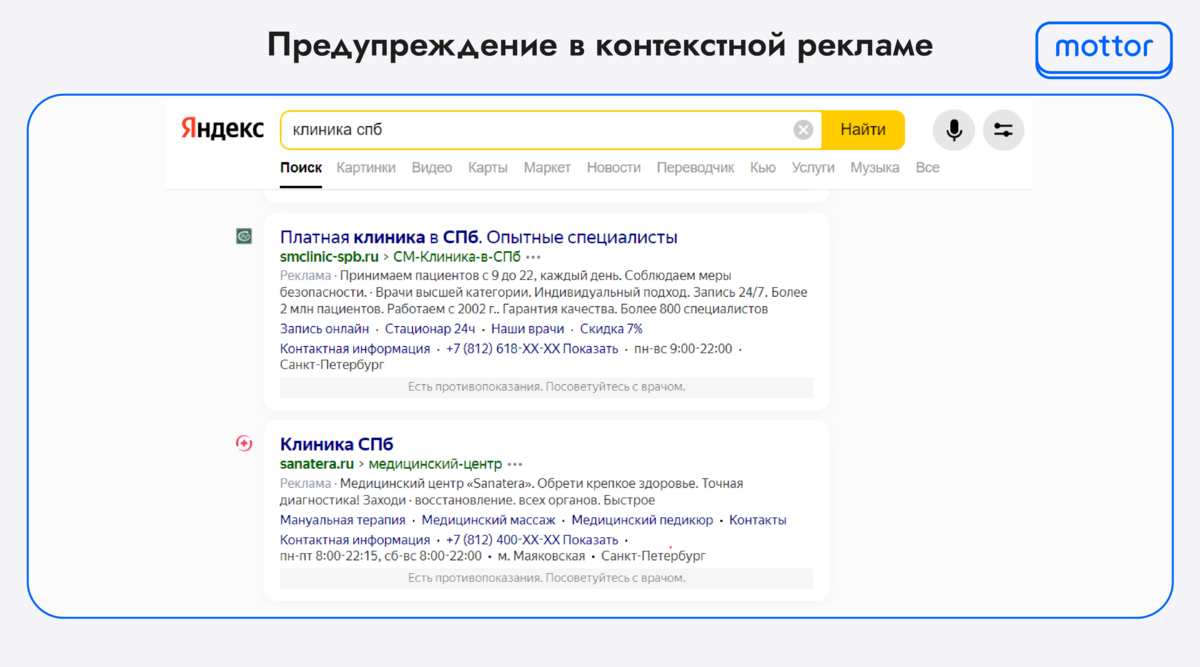Open the Карты tab

point(488,168)
